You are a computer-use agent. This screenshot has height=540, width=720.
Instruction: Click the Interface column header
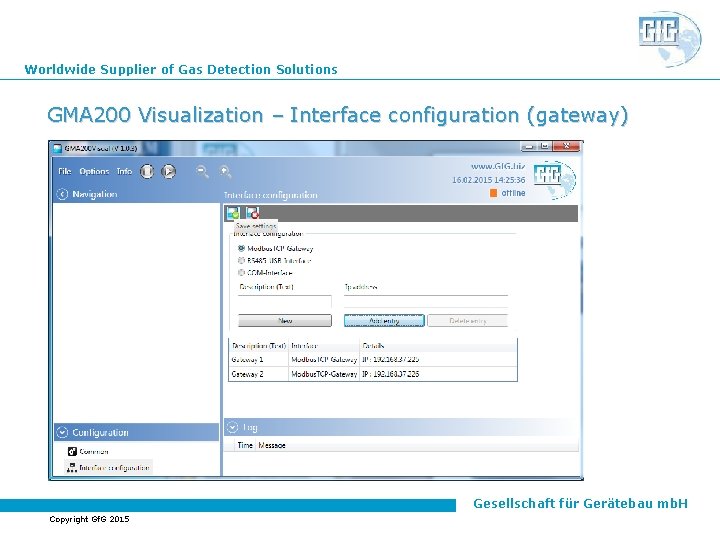pos(324,346)
